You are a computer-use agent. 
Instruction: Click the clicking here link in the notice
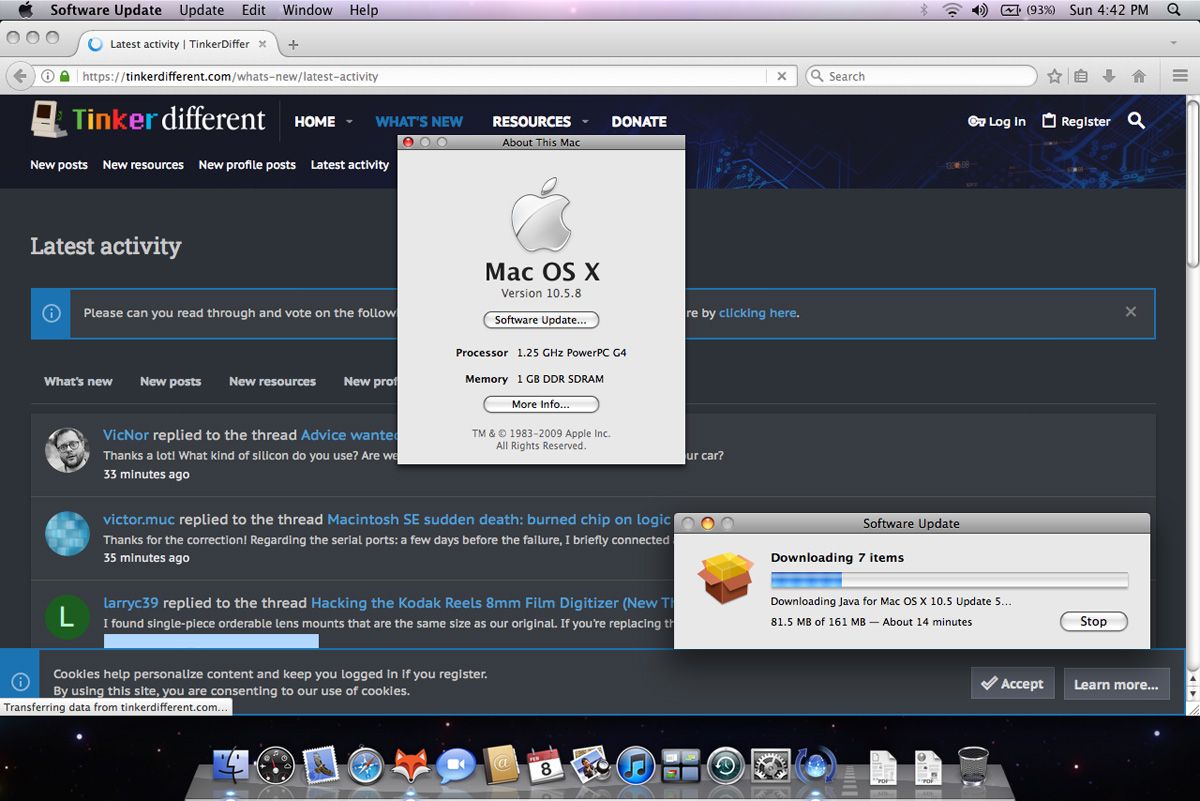coord(757,312)
